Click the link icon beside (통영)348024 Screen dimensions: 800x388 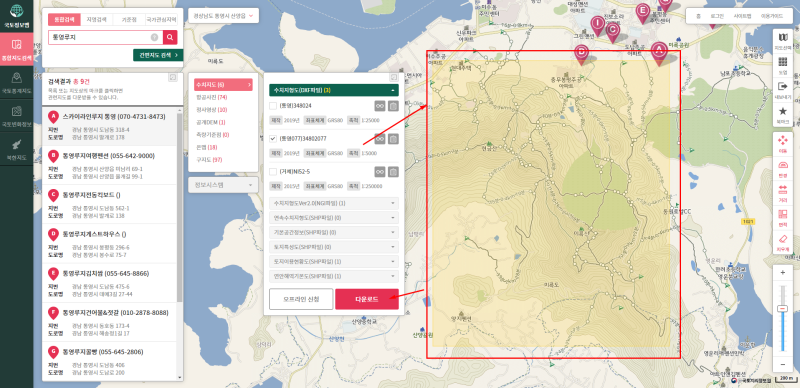[380, 106]
